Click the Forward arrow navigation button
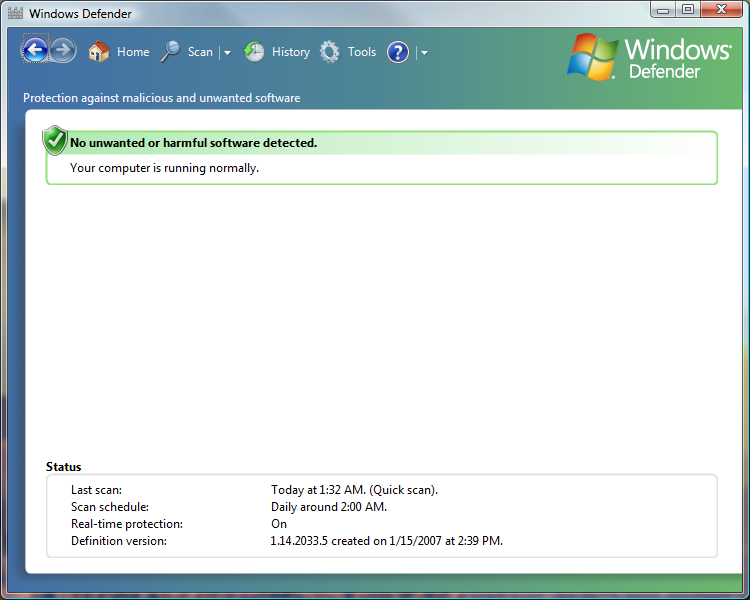This screenshot has width=750, height=600. click(64, 51)
